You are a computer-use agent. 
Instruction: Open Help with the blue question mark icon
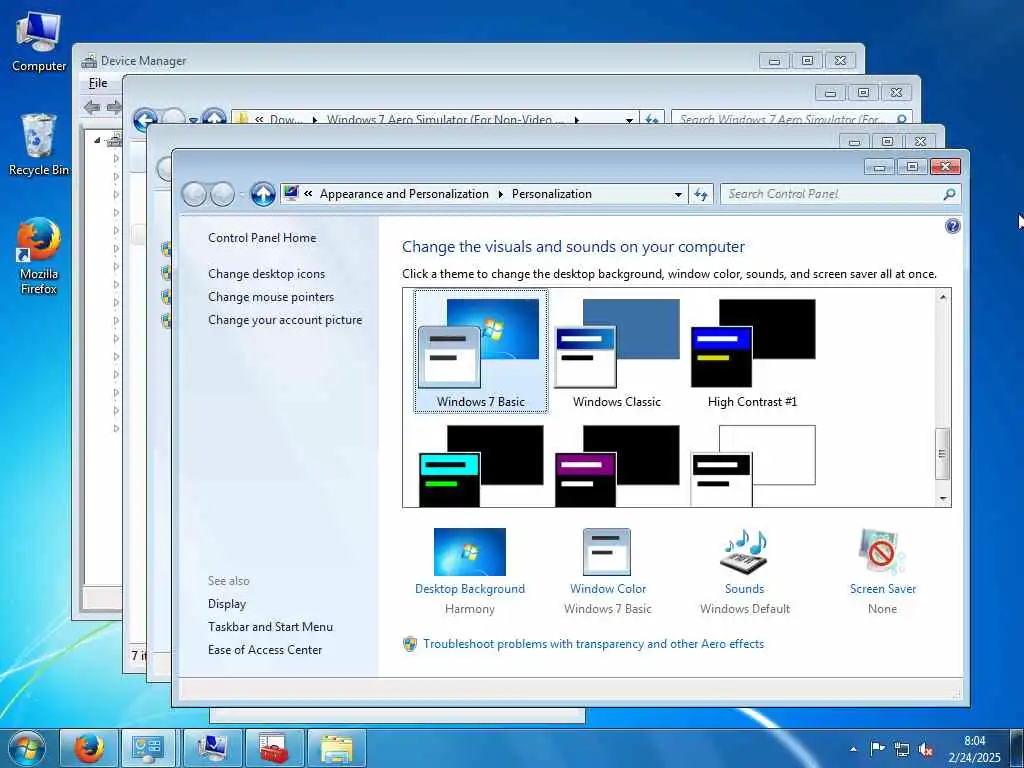point(952,226)
